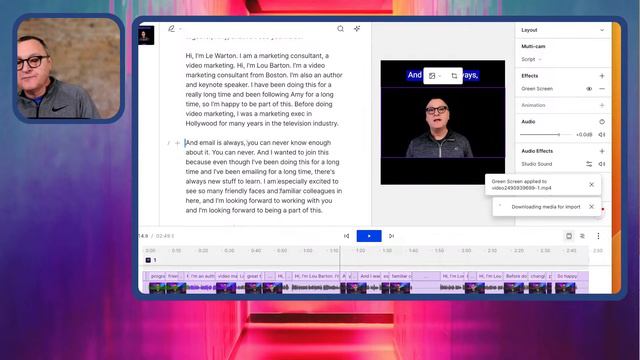Open the AI actions sparkle icon
The image size is (640, 360).
click(357, 29)
